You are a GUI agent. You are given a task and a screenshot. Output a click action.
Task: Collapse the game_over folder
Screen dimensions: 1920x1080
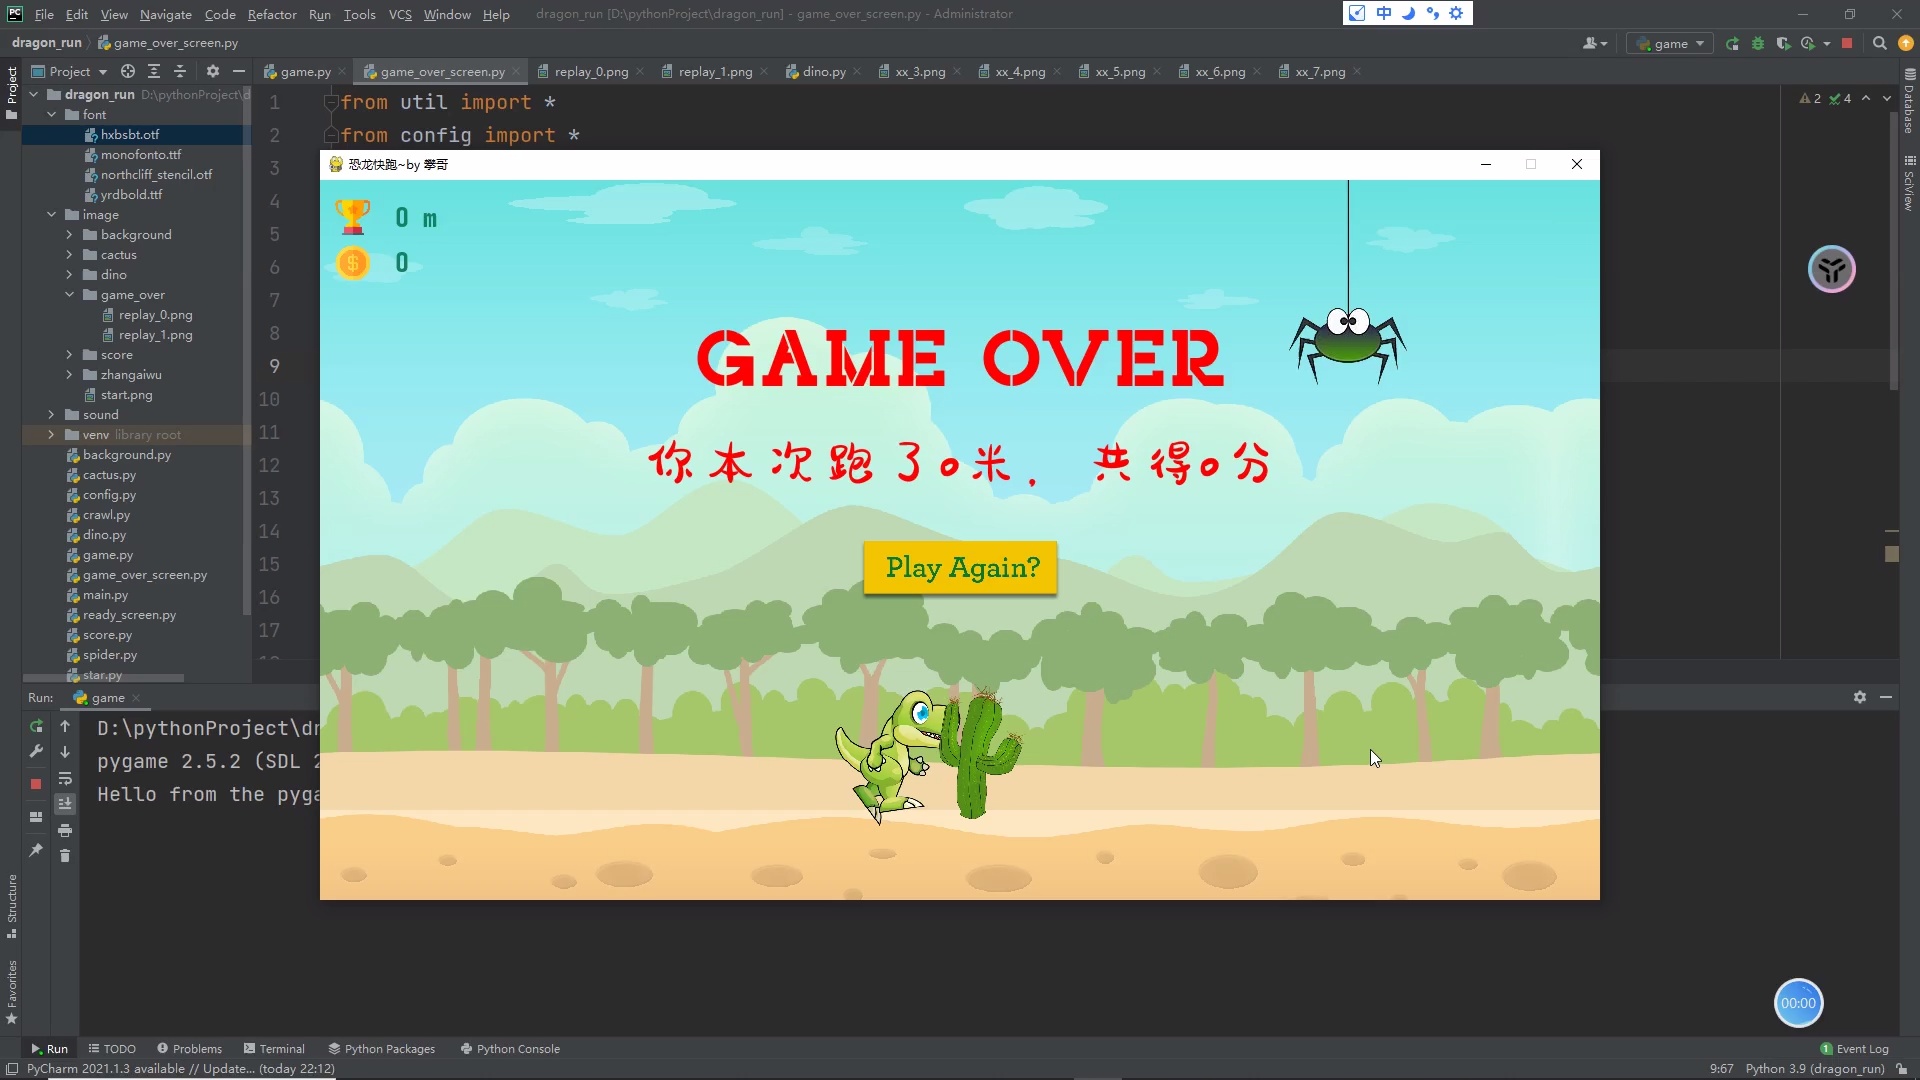69,294
